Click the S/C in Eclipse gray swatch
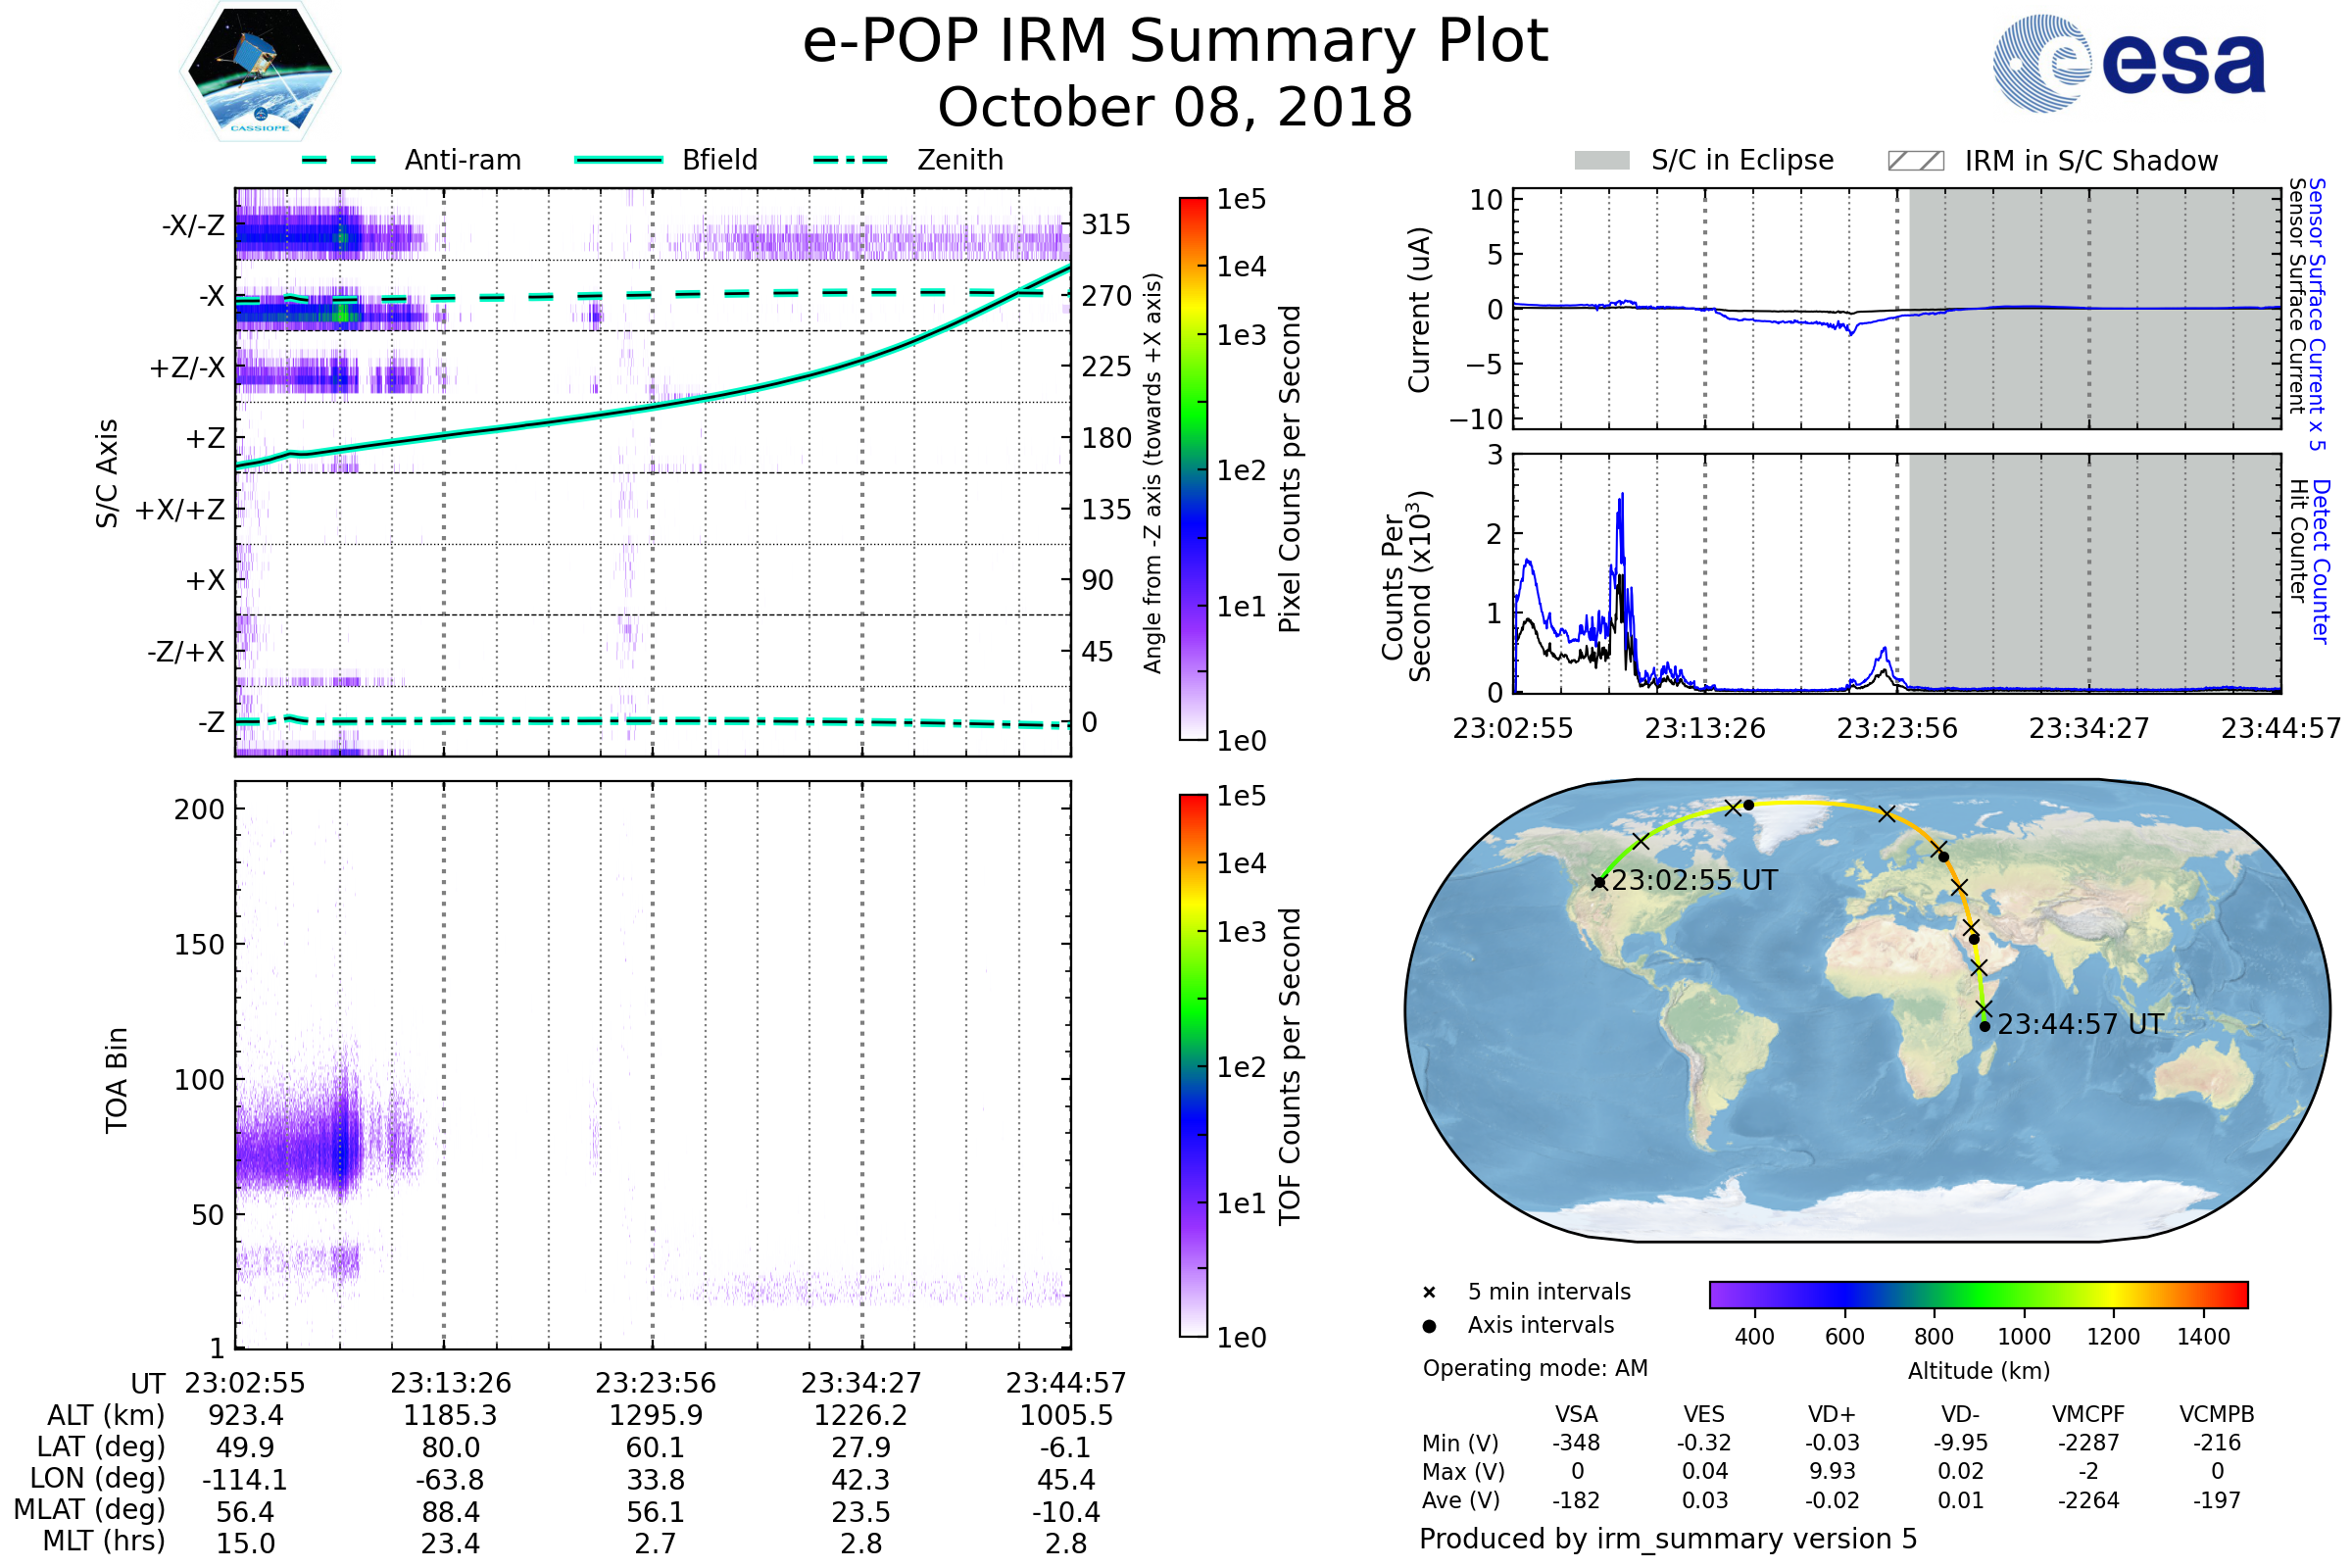The height and width of the screenshot is (1568, 2352). point(1601,161)
